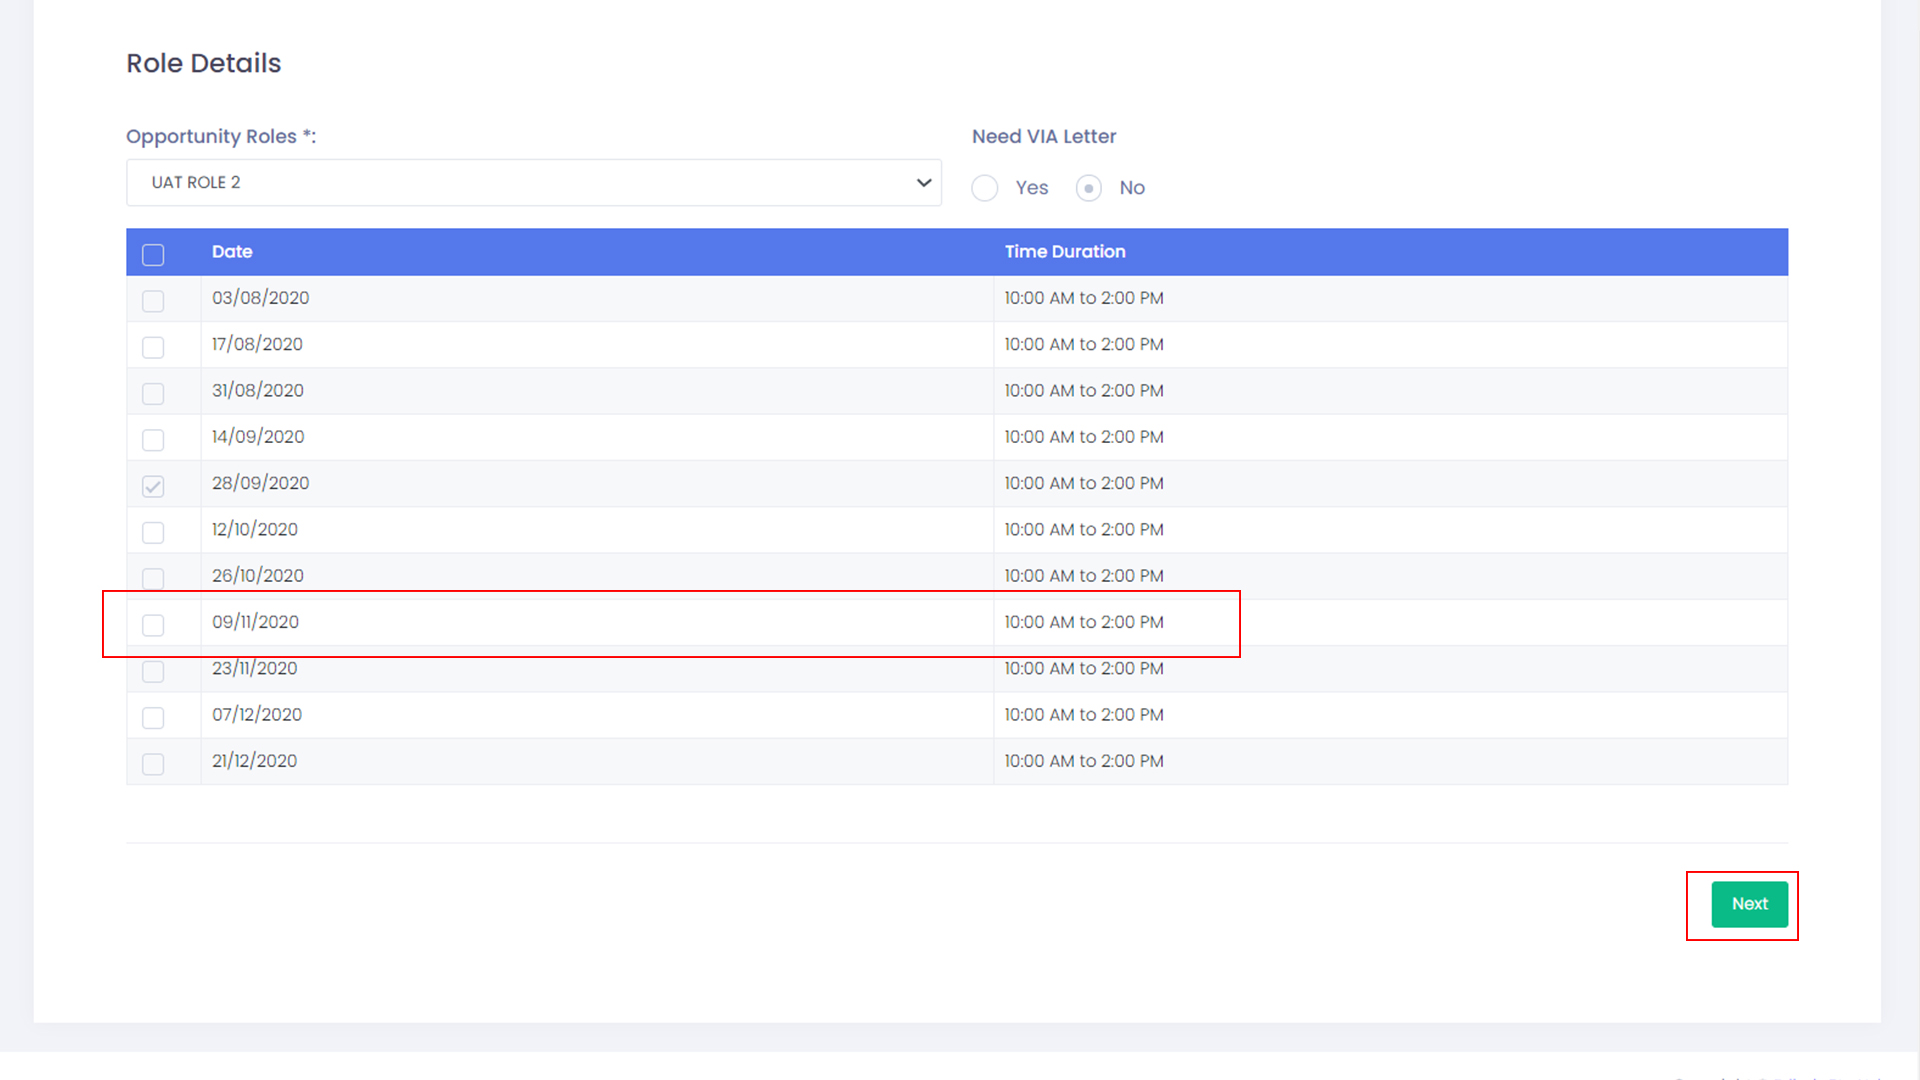The height and width of the screenshot is (1080, 1920).
Task: Click the dropdown chevron beside UAT ROLE 2
Action: [923, 183]
